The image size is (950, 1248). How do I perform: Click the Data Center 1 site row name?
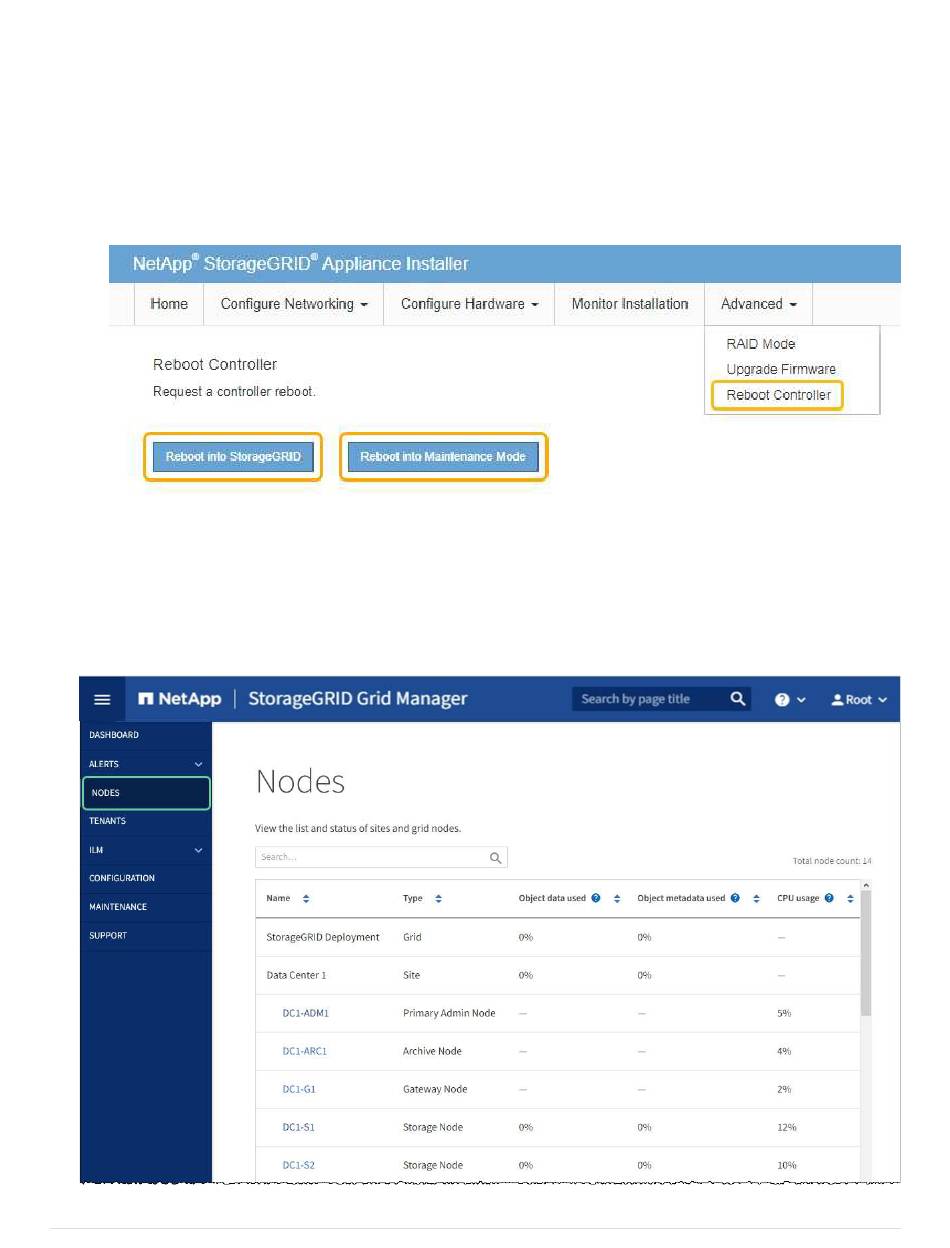pos(296,975)
